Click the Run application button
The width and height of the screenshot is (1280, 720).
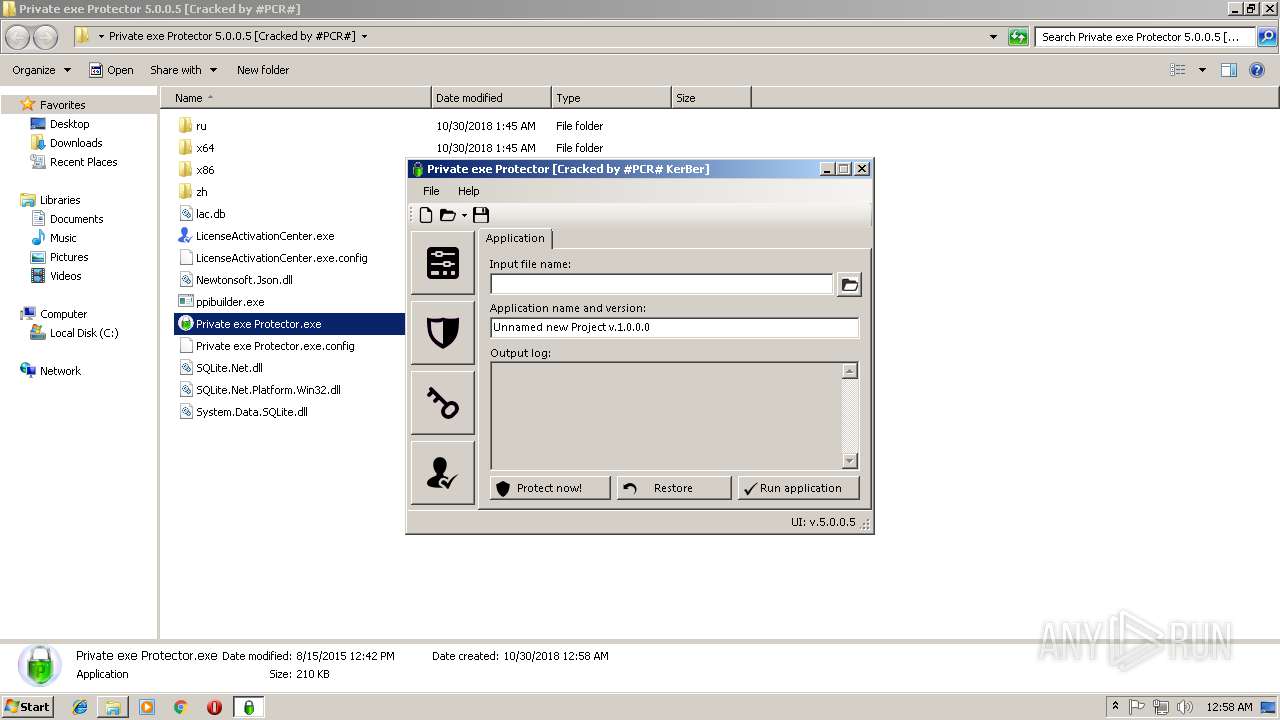coord(798,488)
